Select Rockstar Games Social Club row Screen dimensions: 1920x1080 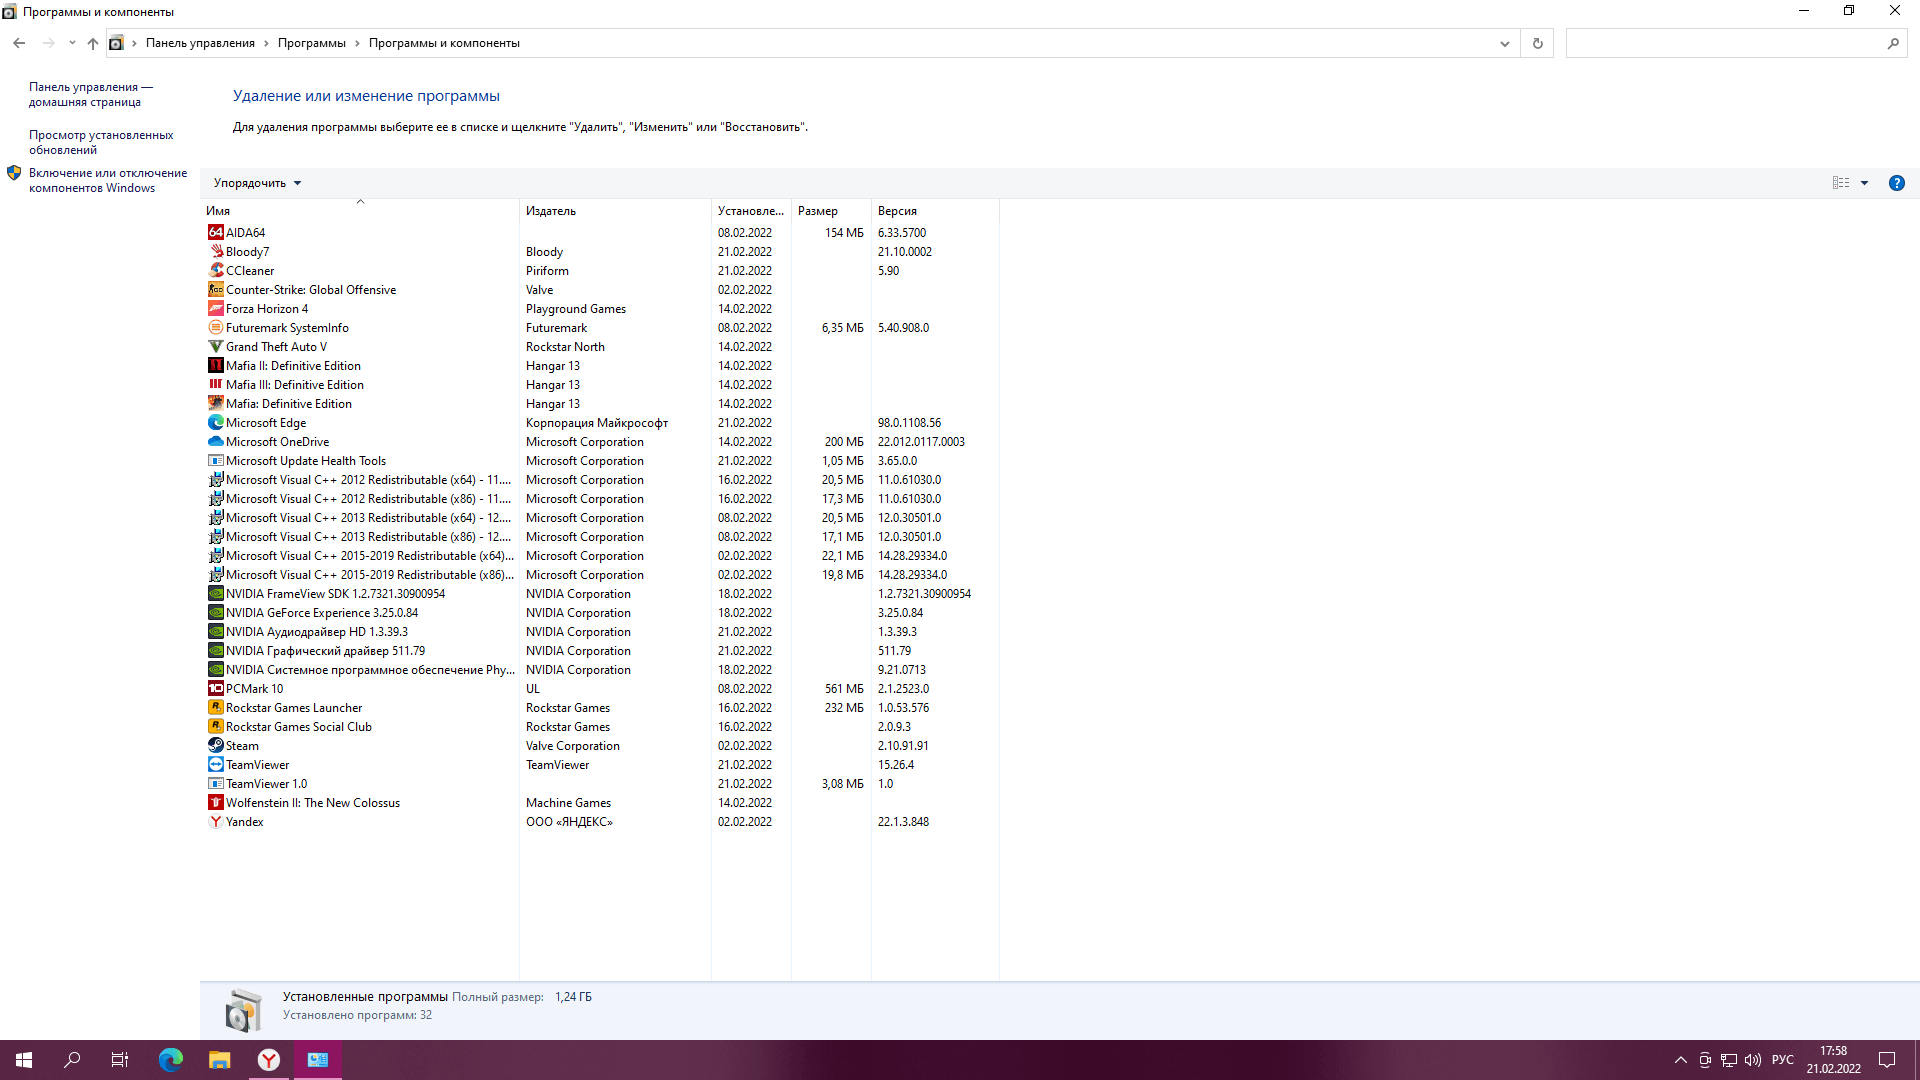click(600, 726)
